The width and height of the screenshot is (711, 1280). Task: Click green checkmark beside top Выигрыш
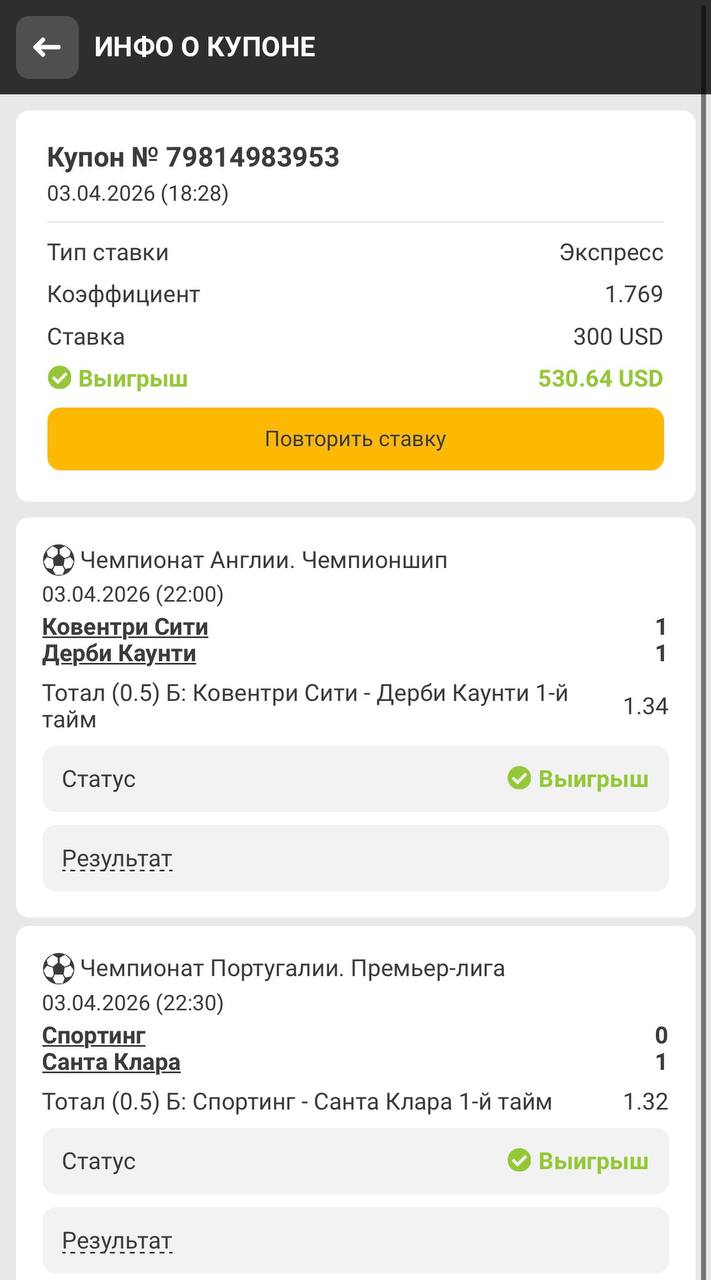tap(60, 378)
